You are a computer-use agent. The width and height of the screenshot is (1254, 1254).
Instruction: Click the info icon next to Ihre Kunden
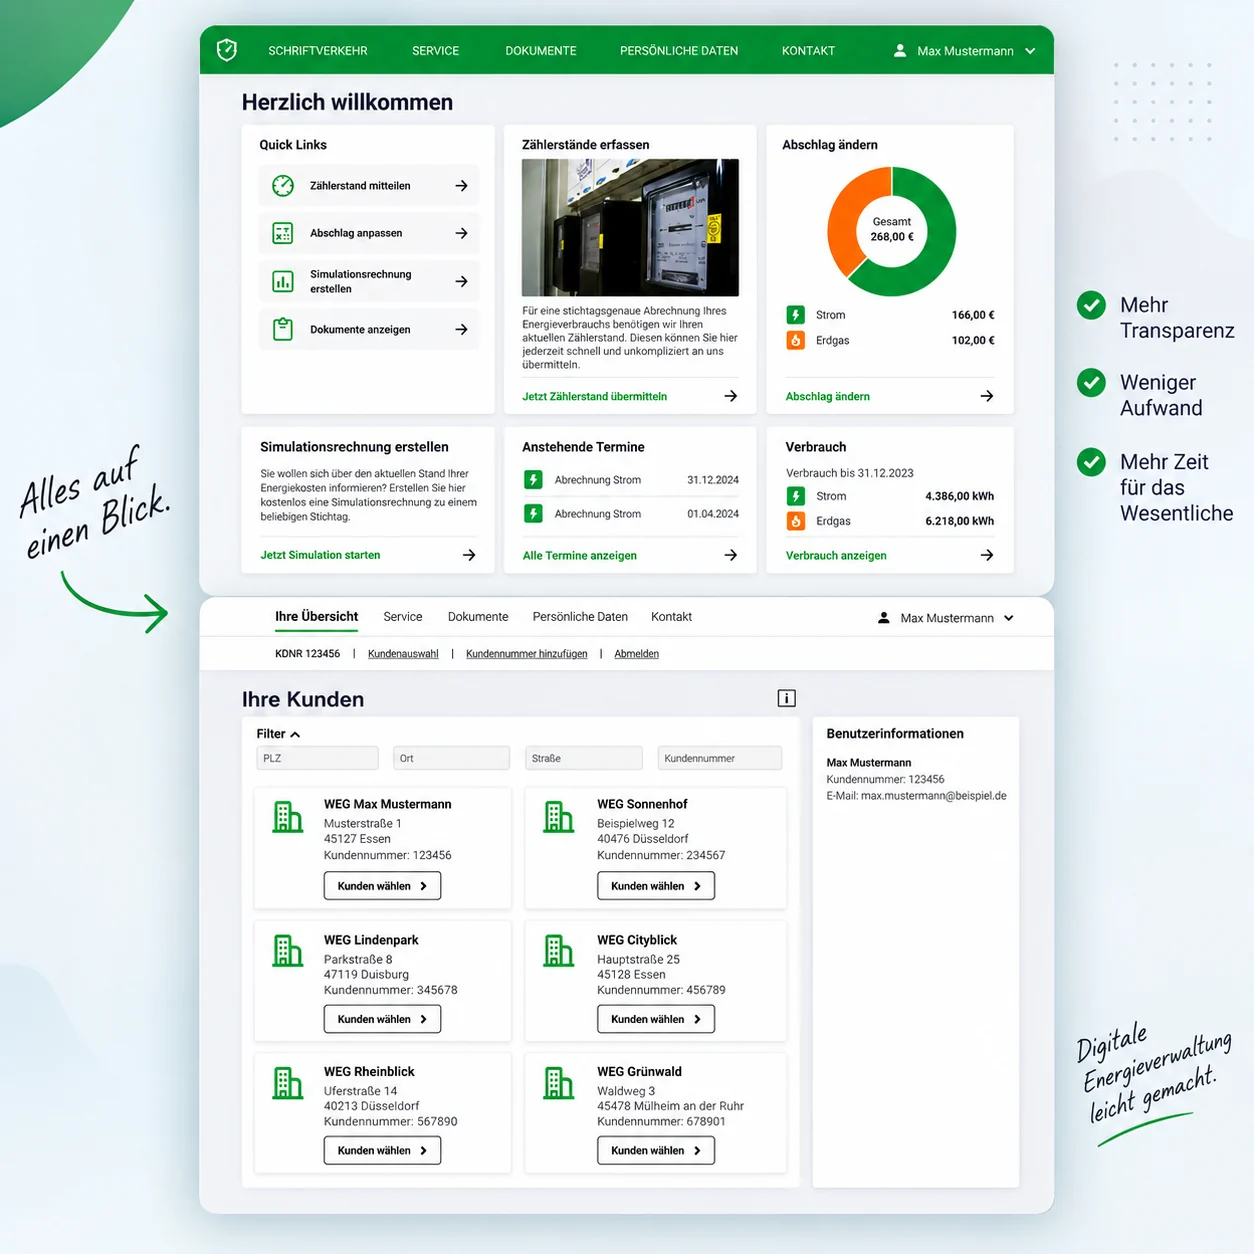tap(787, 698)
